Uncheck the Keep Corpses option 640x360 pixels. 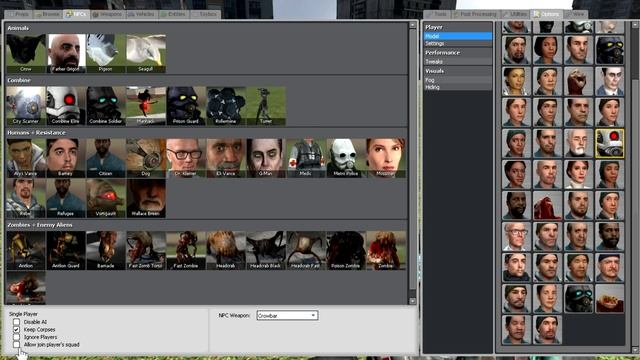pos(16,329)
